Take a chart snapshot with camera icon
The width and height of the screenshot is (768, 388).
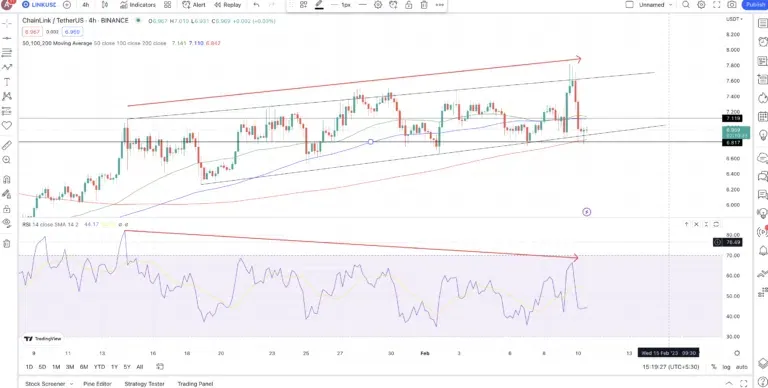[731, 5]
